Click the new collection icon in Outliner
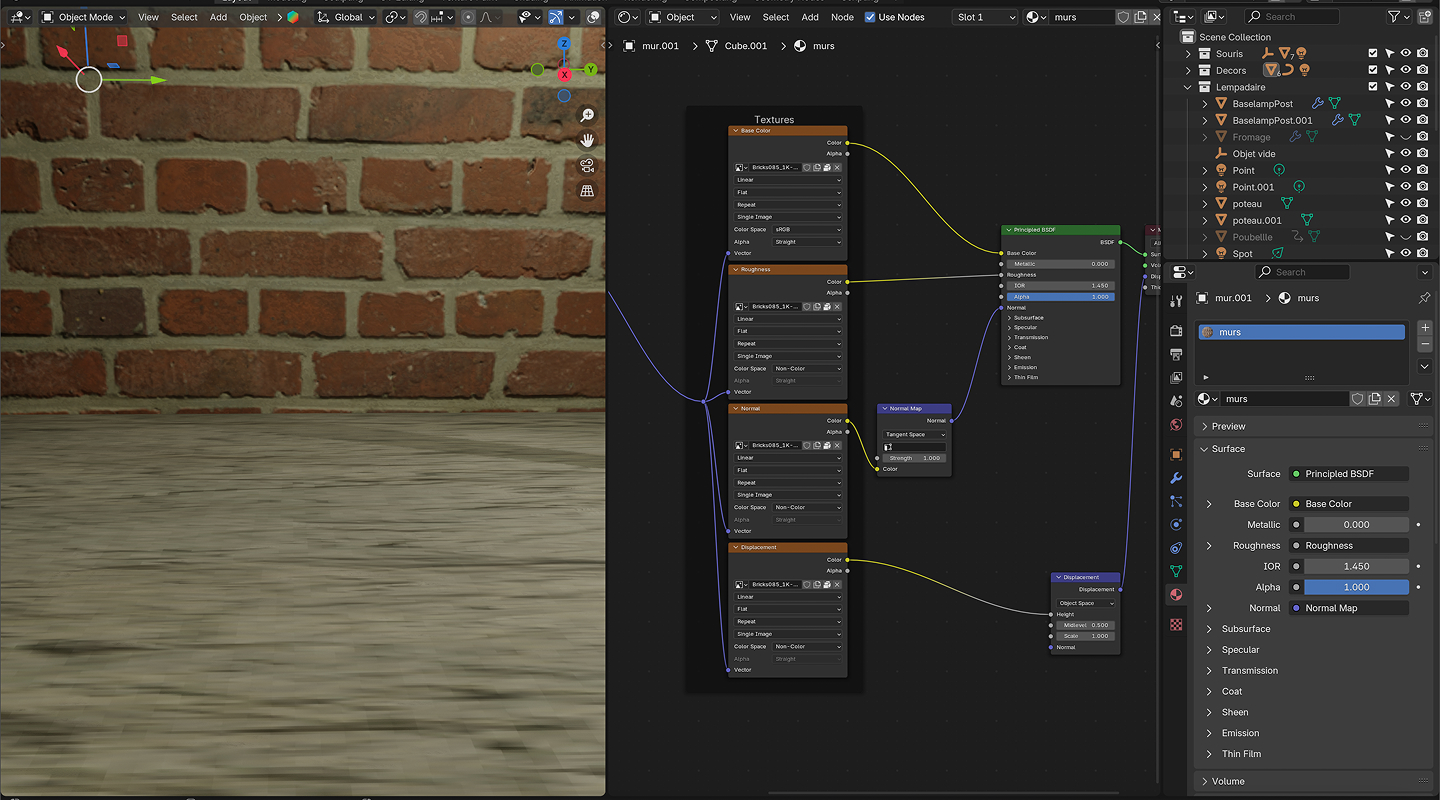This screenshot has height=800, width=1440. pos(1423,17)
